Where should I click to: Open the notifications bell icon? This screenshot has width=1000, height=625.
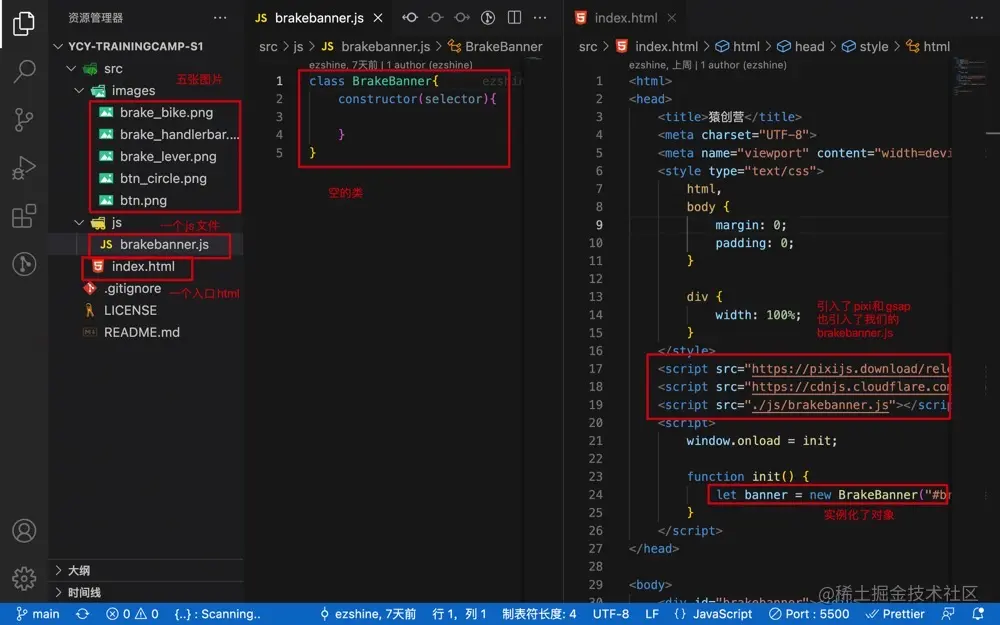pyautogui.click(x=978, y=614)
